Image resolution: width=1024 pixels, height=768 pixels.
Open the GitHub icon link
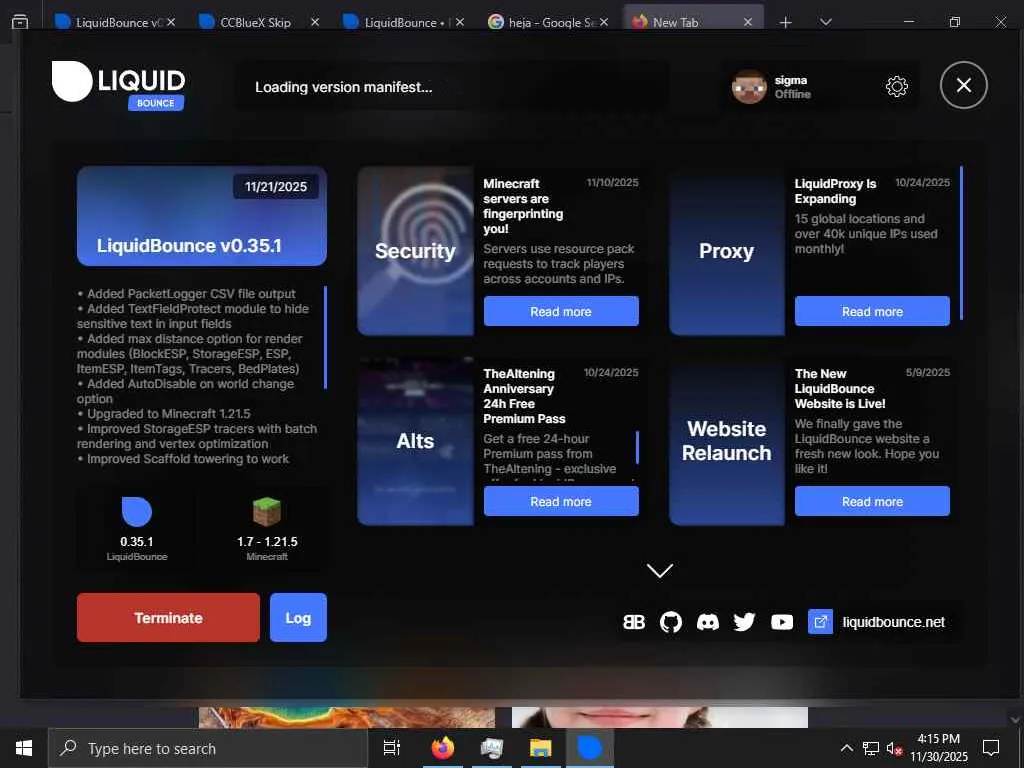point(671,622)
